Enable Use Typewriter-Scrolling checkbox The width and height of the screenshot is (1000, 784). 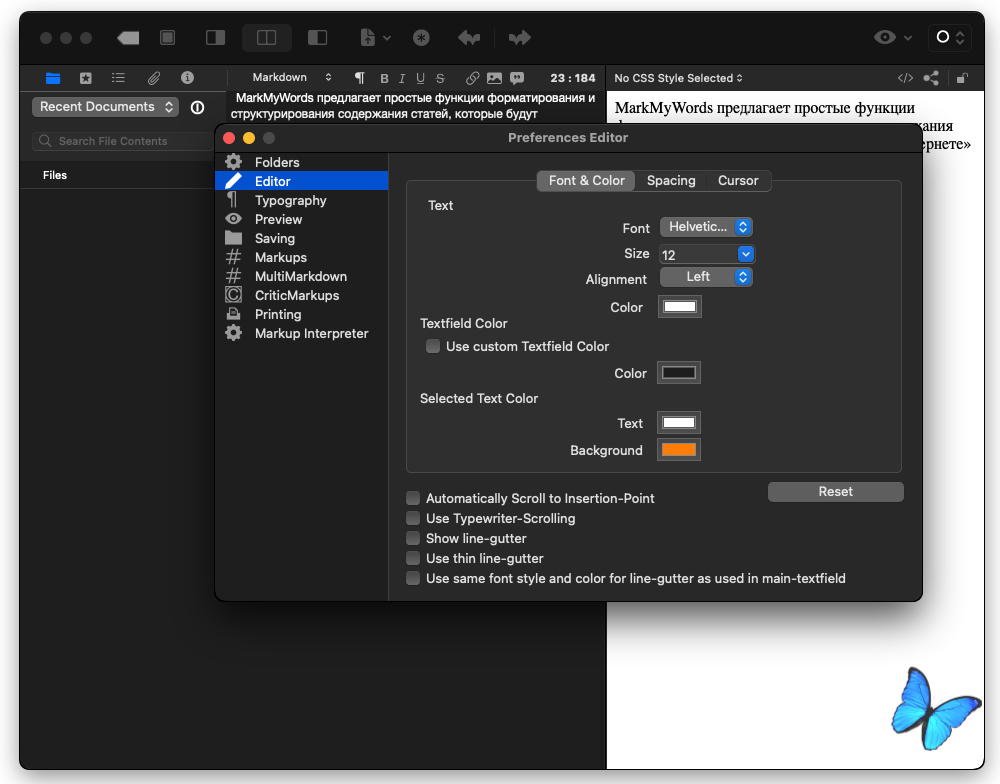click(413, 518)
